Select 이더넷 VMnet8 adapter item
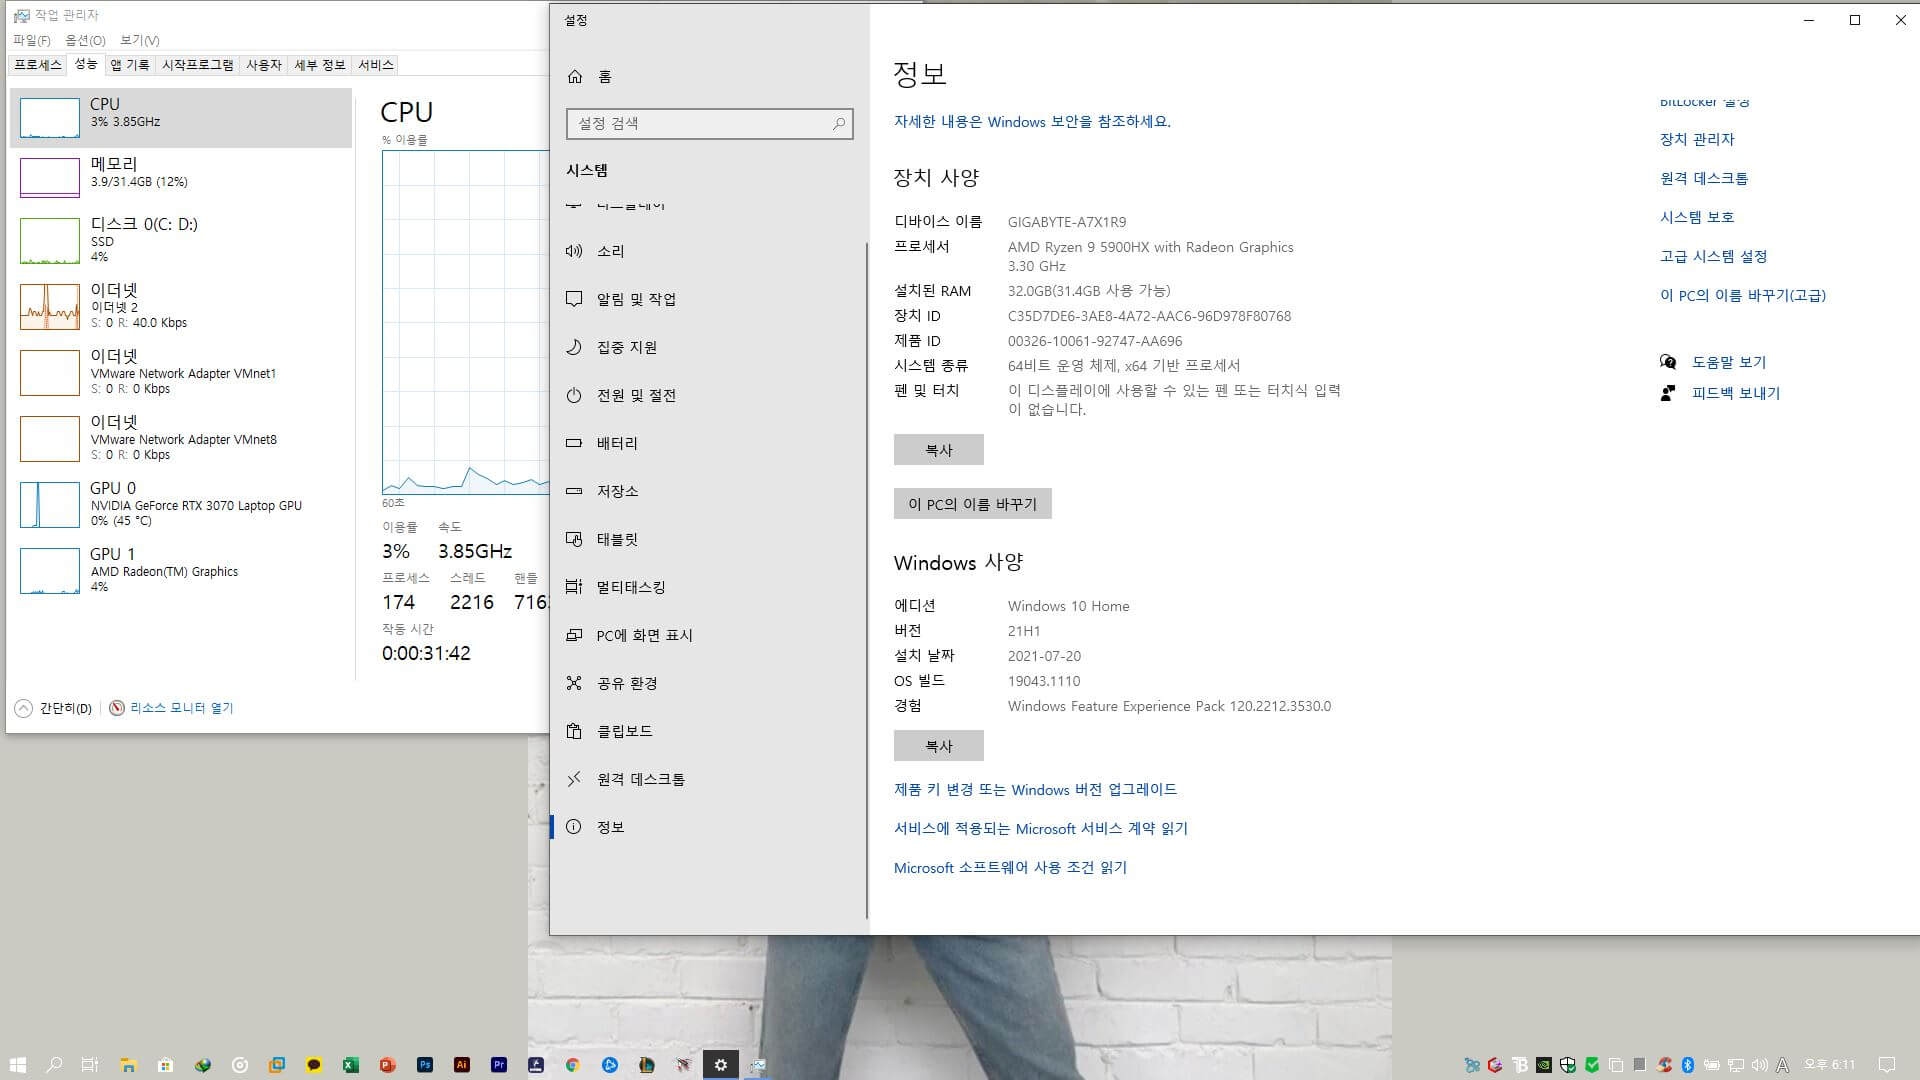Viewport: 1920px width, 1080px height. 181,439
